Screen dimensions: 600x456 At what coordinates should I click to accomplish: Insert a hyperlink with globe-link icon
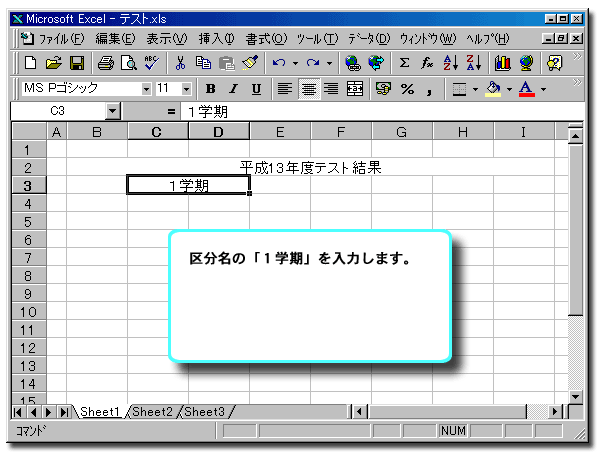coord(353,63)
